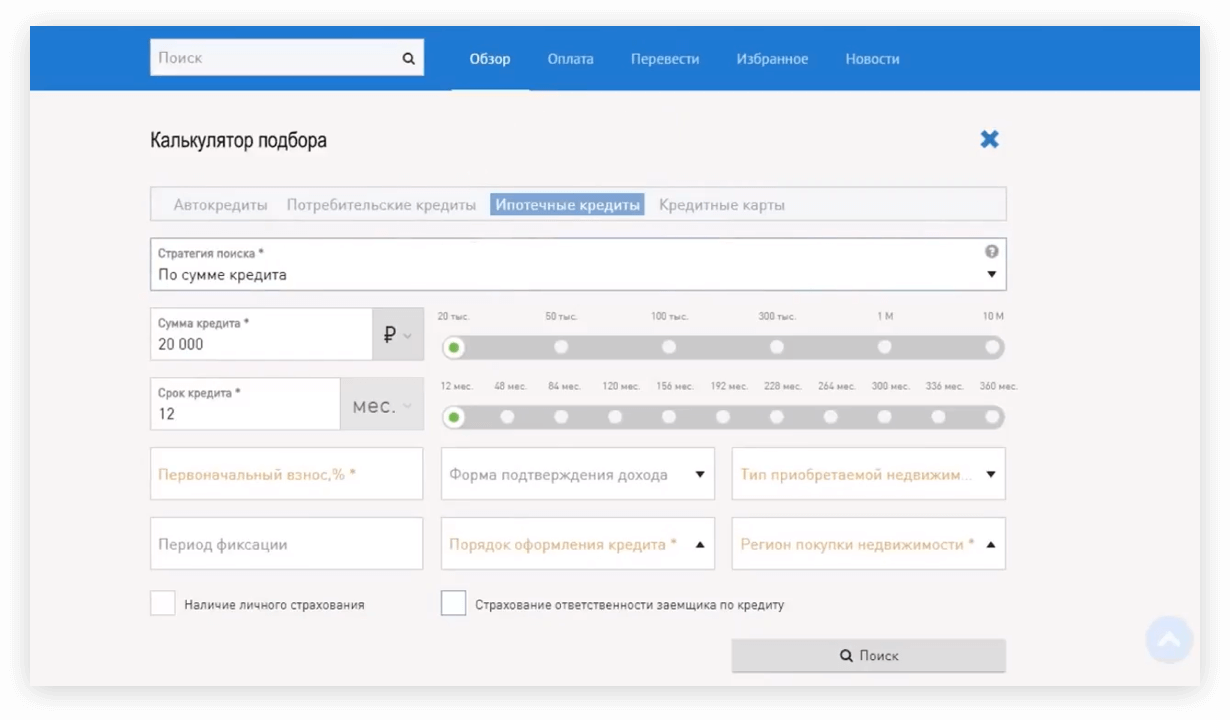Click inside the Период фиксации field
1230x720 pixels.
coord(286,544)
